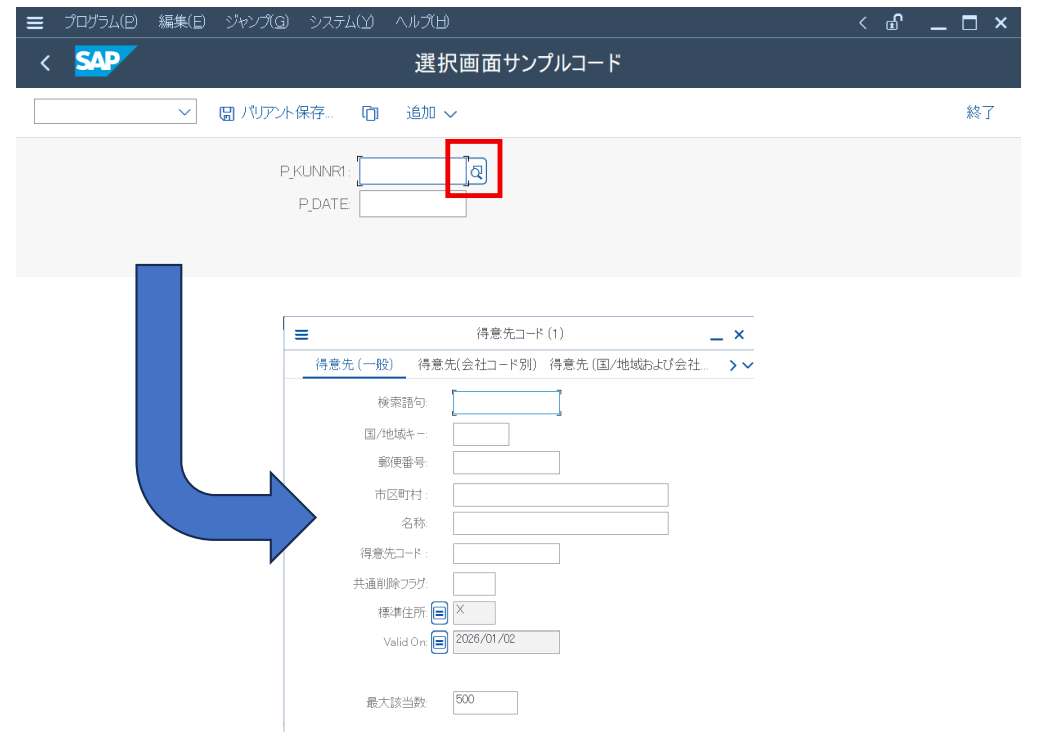Click the Valid On field showing 2026/01/02
This screenshot has height=732, width=1037.
tap(506, 642)
